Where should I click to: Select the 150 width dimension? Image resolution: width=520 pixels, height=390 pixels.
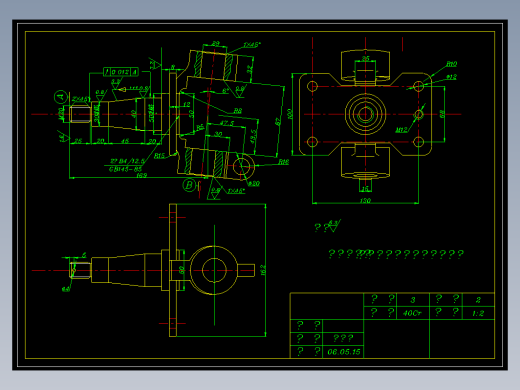(365, 201)
